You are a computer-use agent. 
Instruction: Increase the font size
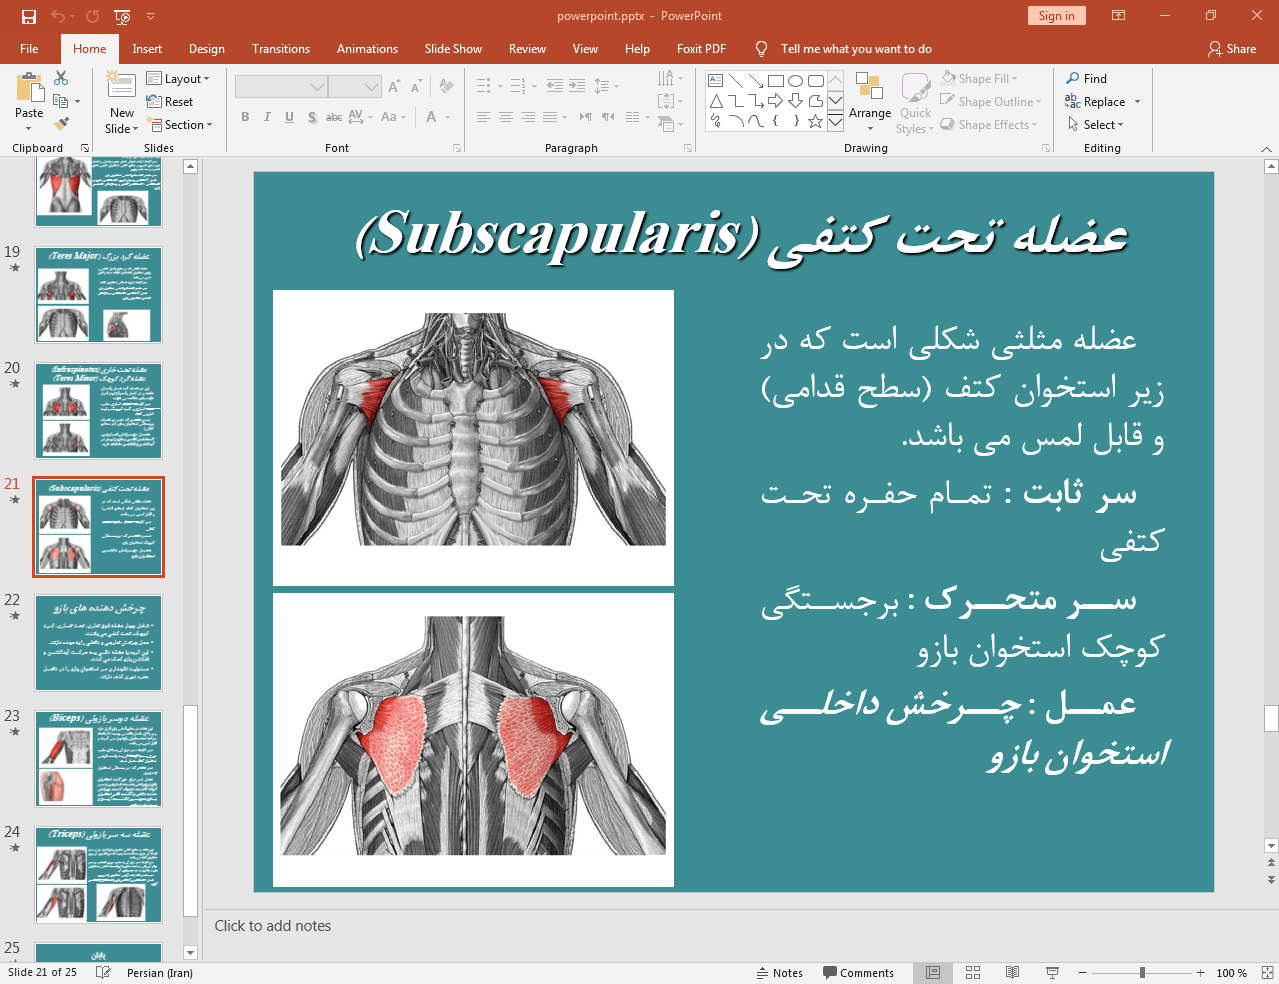click(394, 87)
